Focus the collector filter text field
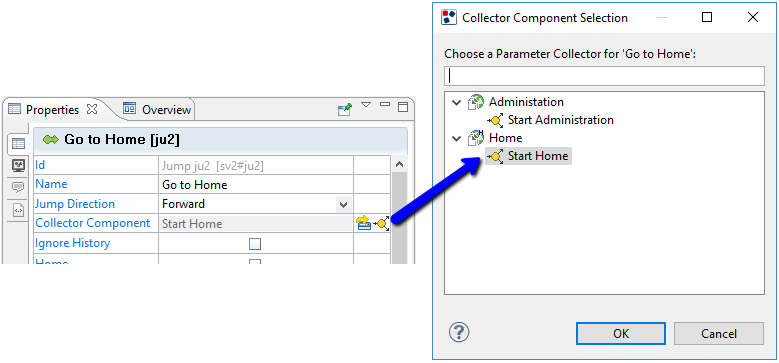 tap(604, 76)
